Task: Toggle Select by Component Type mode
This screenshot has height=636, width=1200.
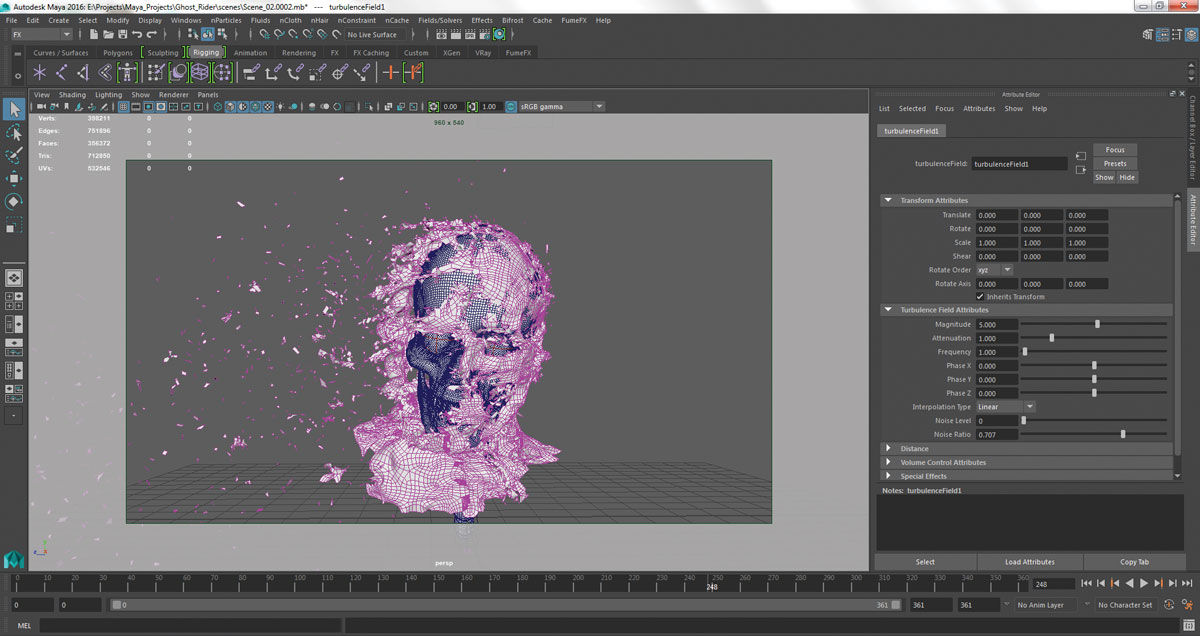Action: pyautogui.click(x=222, y=34)
